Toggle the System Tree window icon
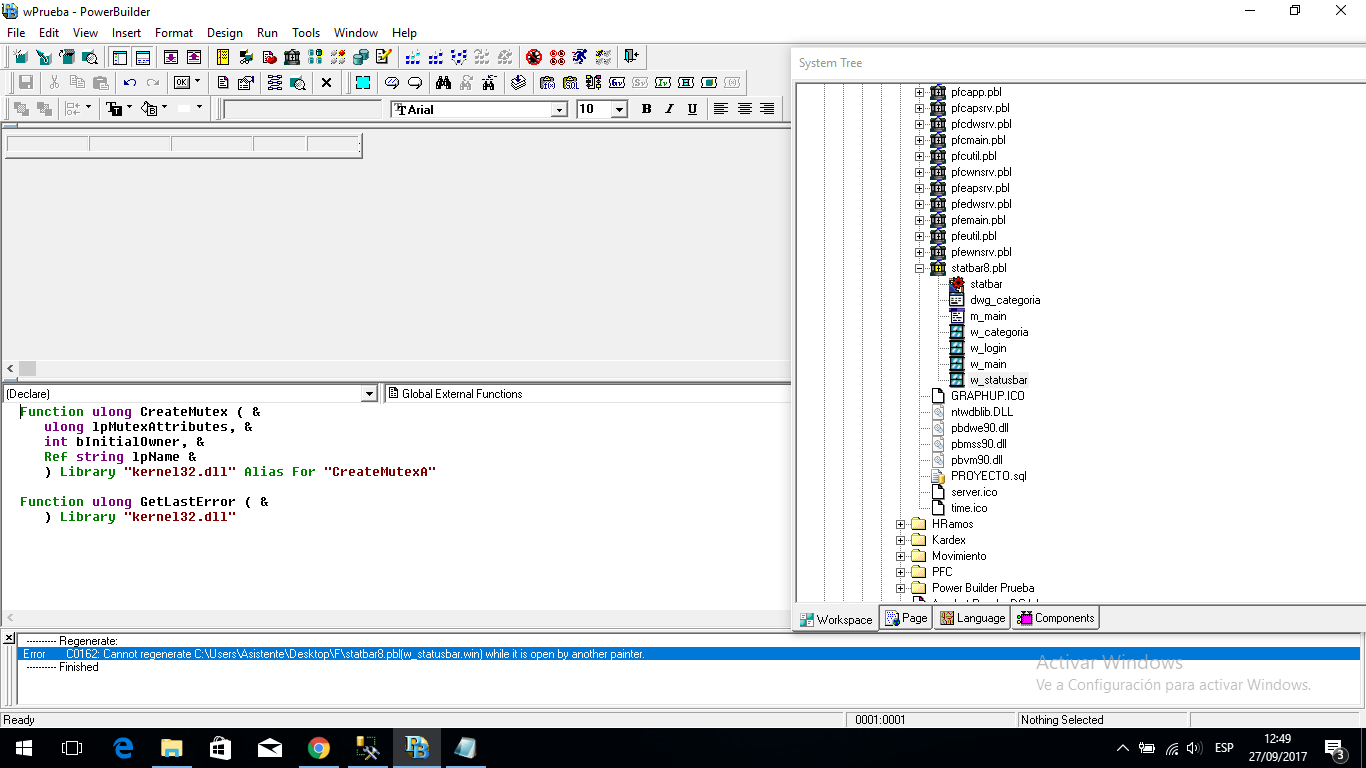 (119, 57)
